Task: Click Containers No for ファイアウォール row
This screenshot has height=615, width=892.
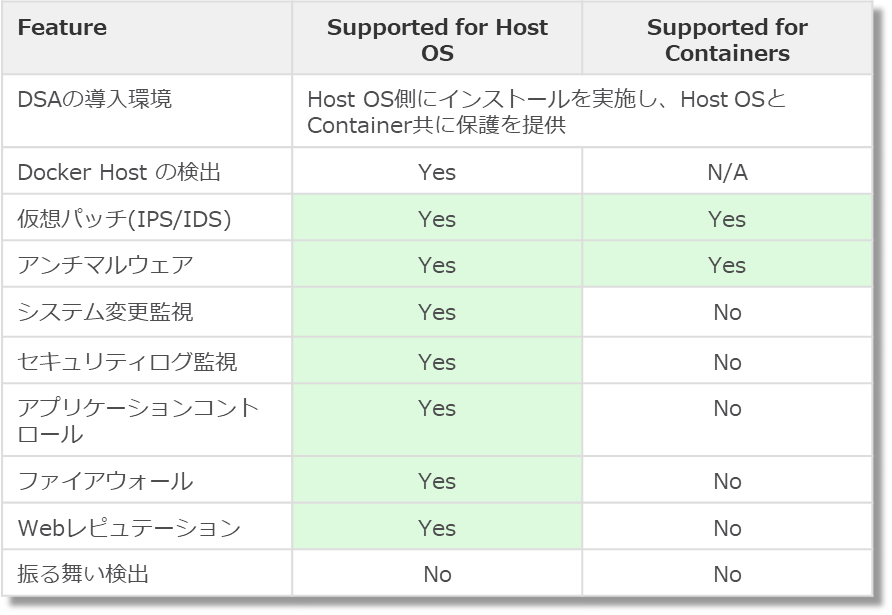Action: [x=727, y=482]
